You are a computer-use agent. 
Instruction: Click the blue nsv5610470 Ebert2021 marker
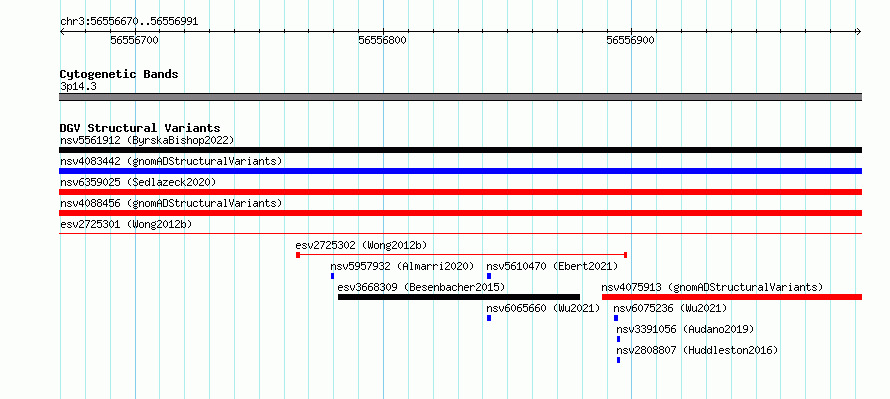pyautogui.click(x=489, y=276)
